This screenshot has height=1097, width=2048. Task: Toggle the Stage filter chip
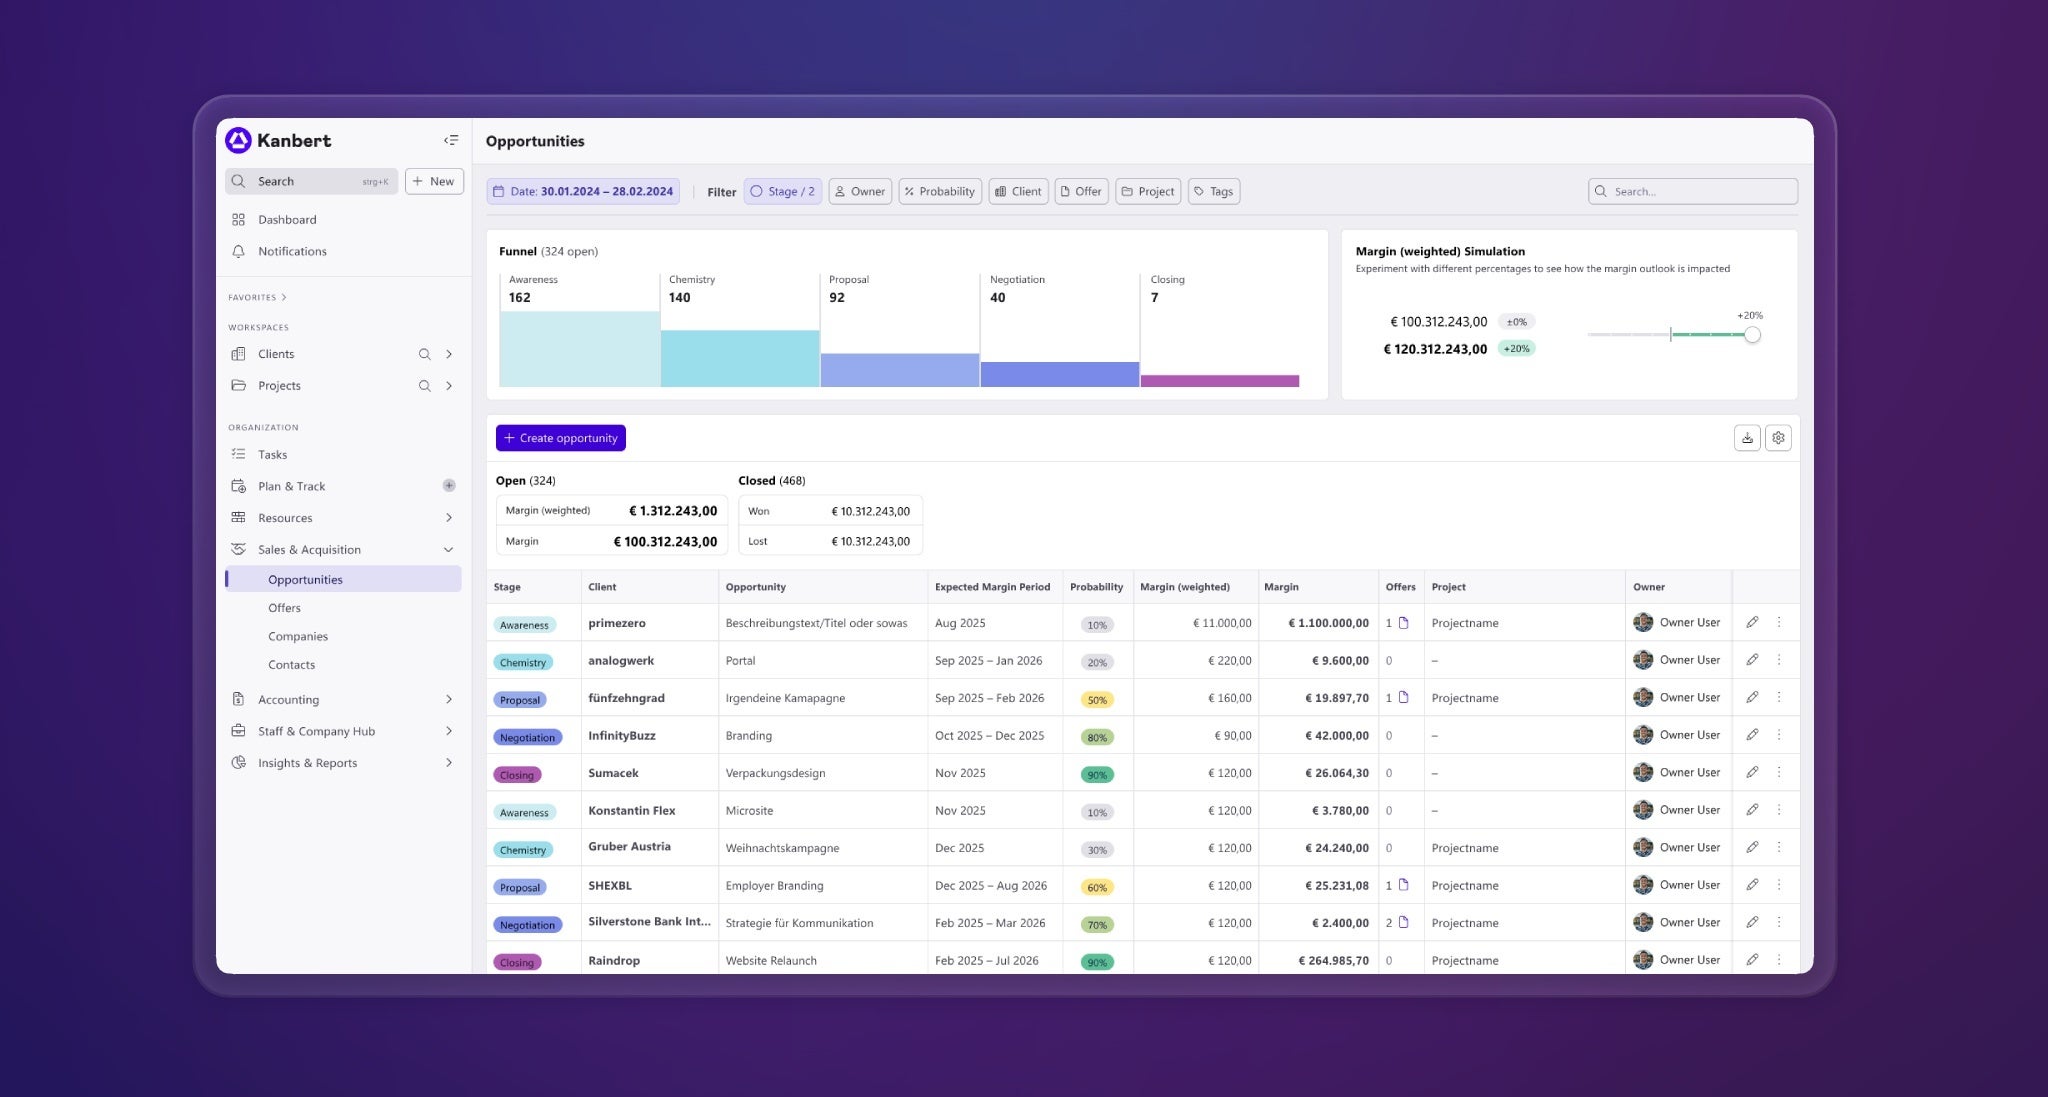(x=783, y=191)
